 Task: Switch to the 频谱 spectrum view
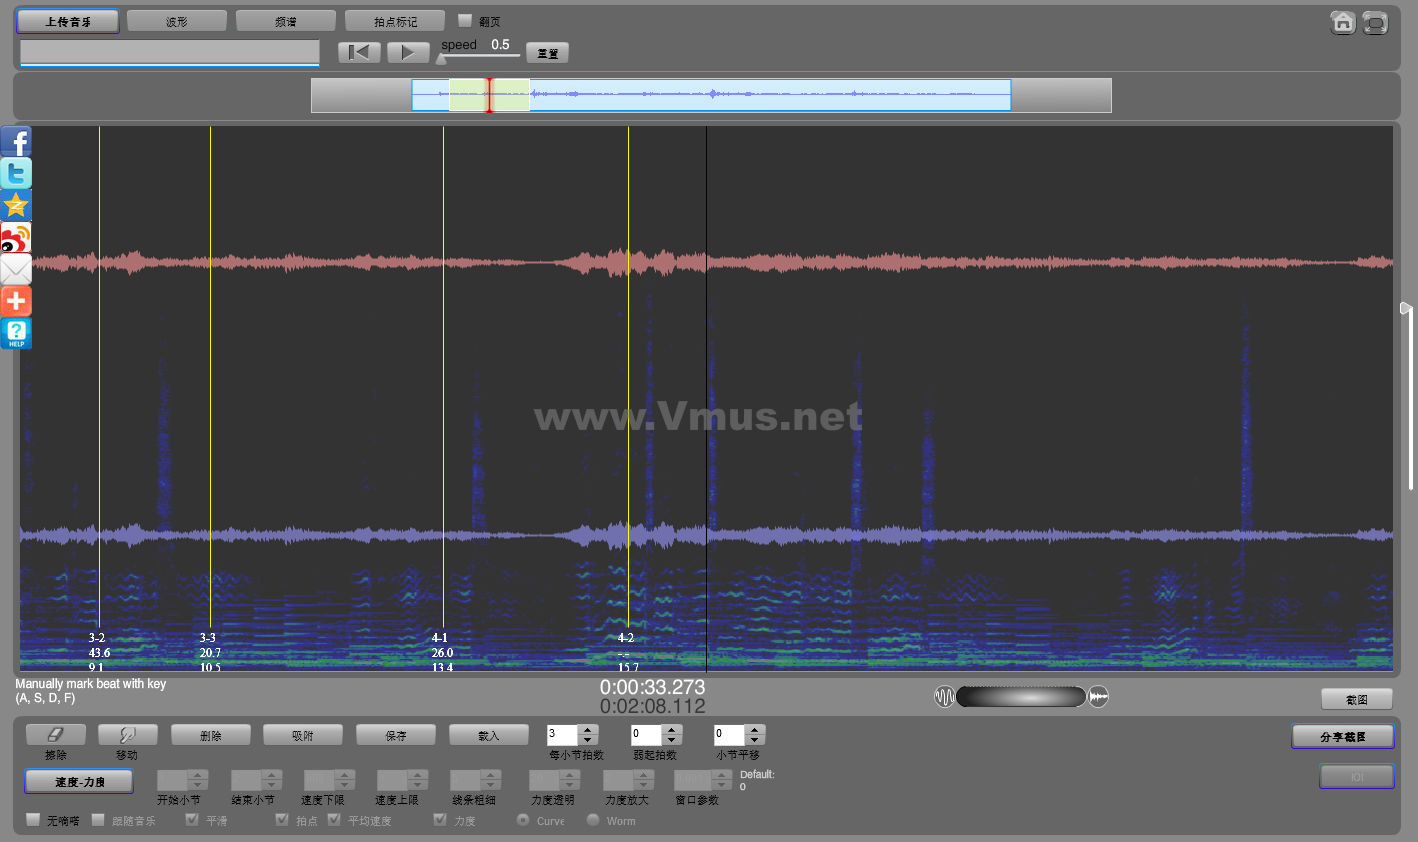[286, 21]
